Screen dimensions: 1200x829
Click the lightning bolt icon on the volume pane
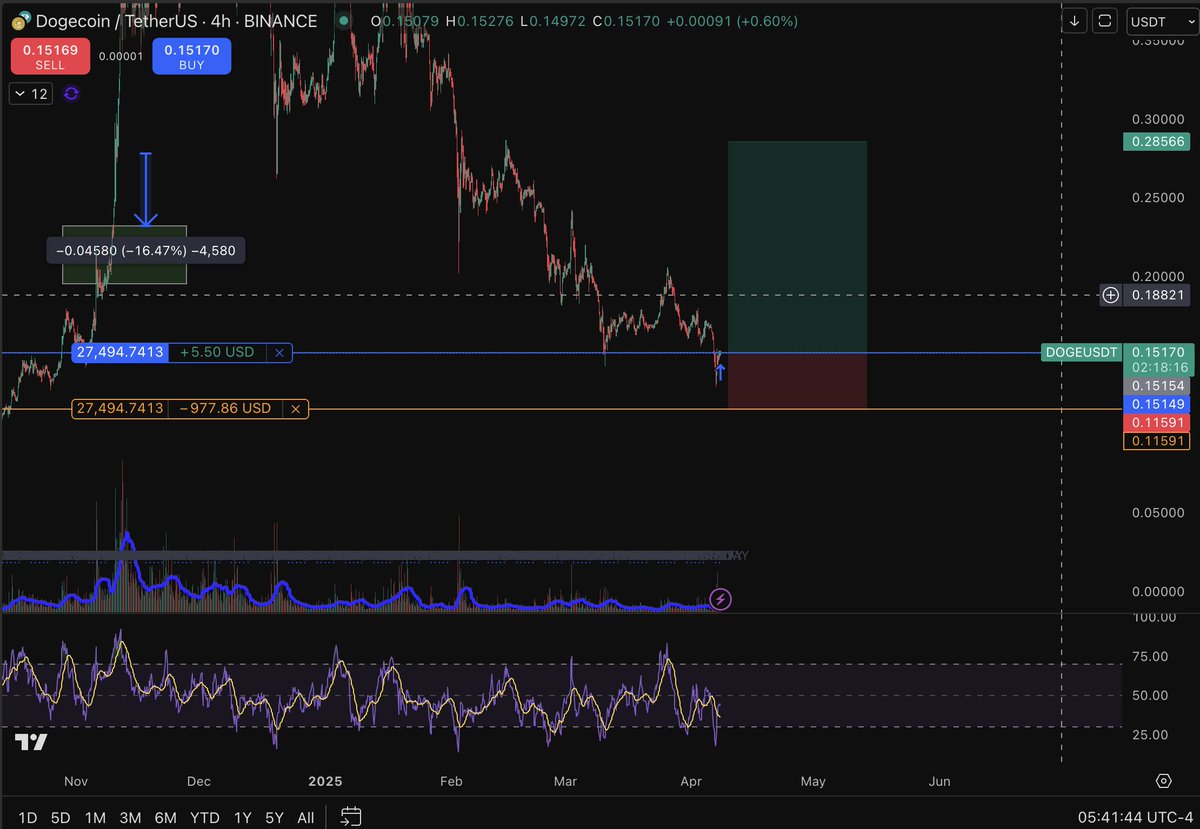tap(721, 599)
